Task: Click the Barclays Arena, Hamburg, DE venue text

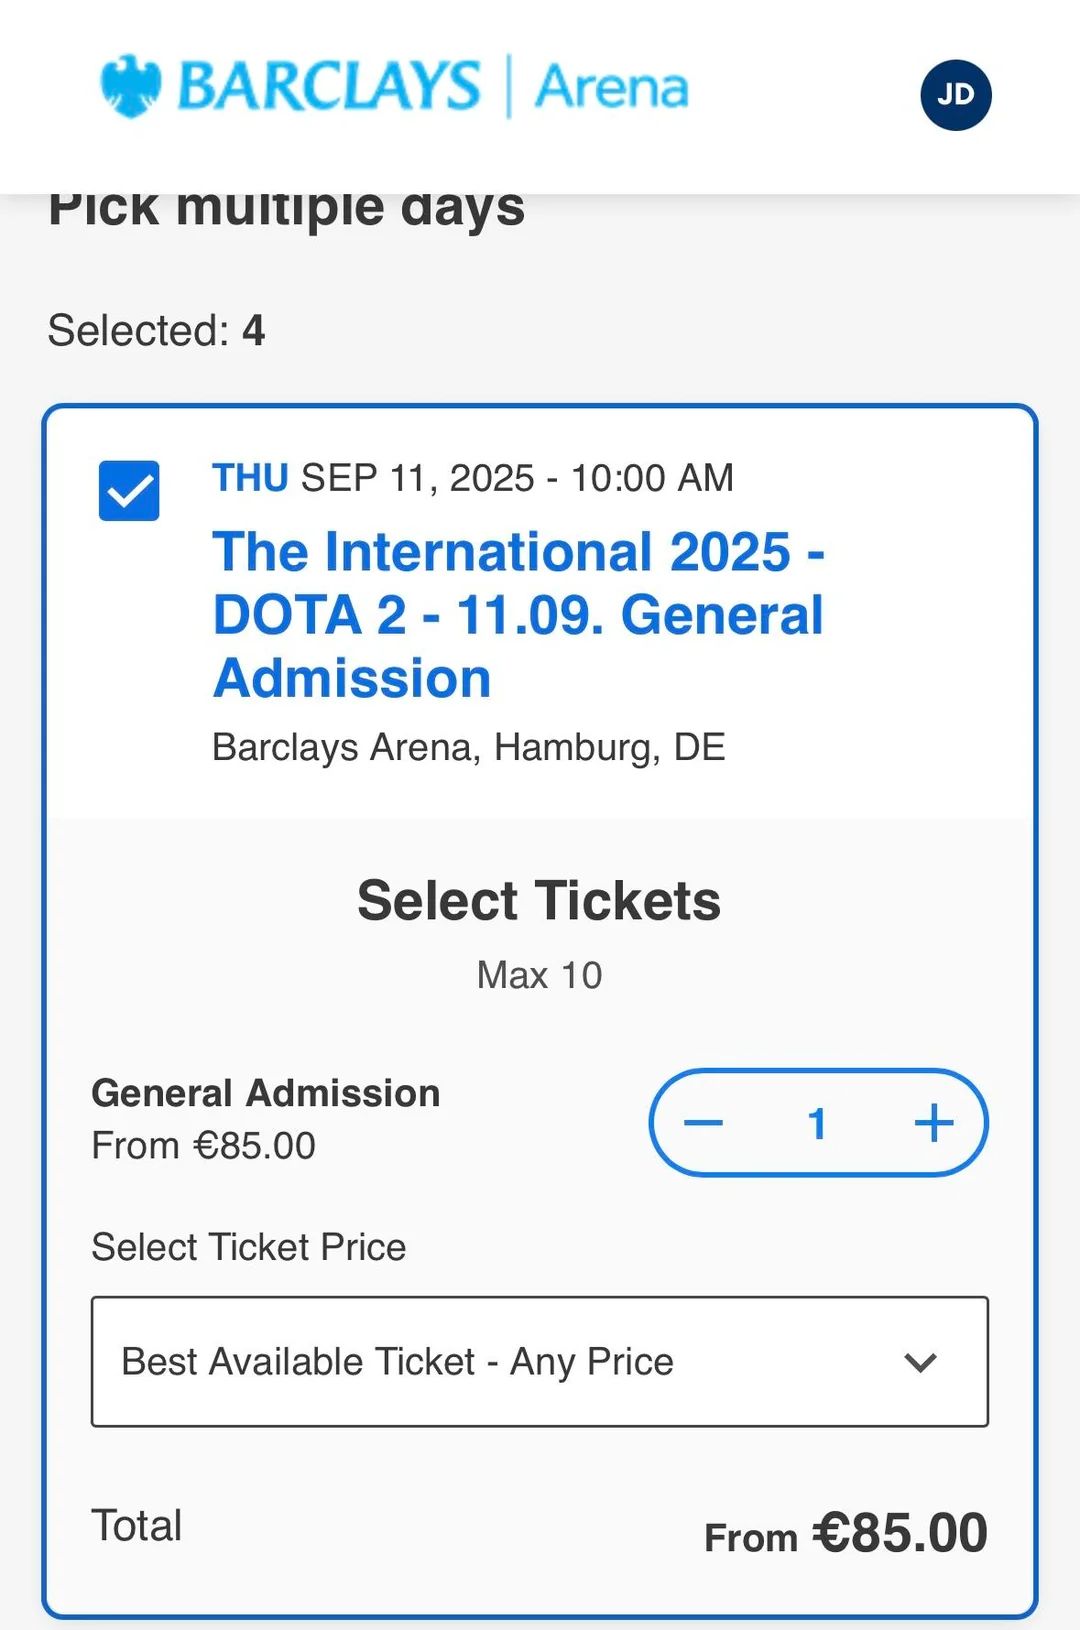Action: tap(468, 747)
